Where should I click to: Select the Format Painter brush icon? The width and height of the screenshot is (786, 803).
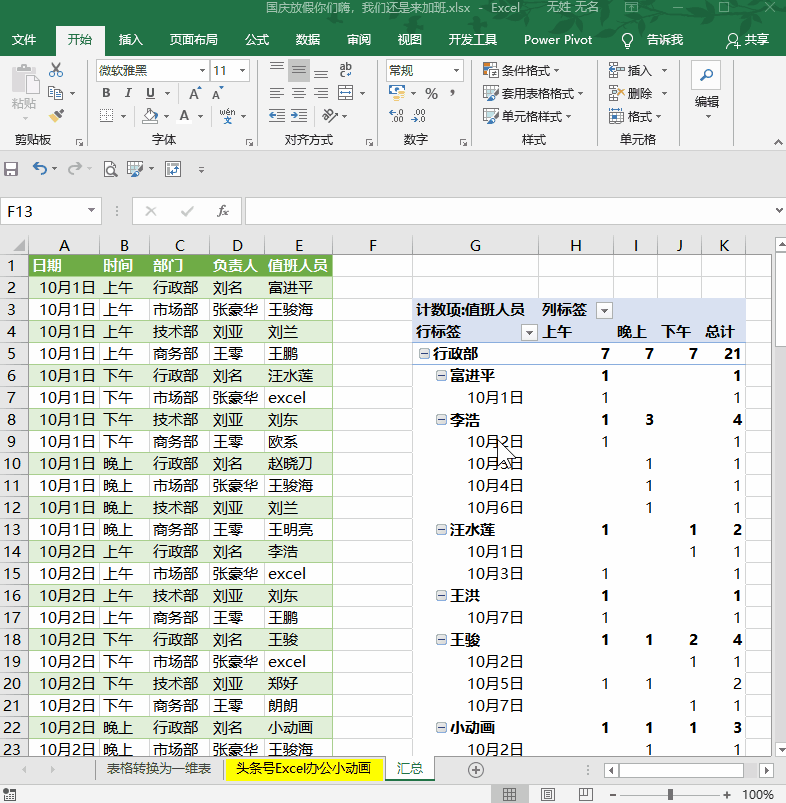pos(56,116)
